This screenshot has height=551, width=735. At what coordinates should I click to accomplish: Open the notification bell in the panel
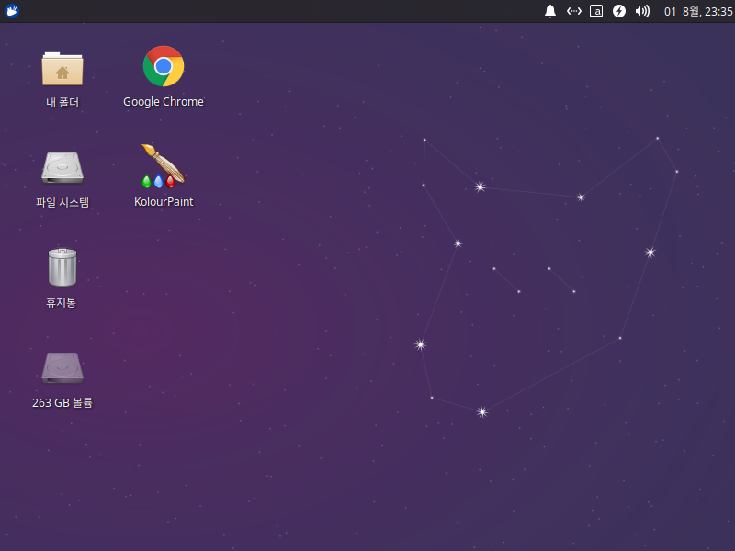tap(550, 11)
